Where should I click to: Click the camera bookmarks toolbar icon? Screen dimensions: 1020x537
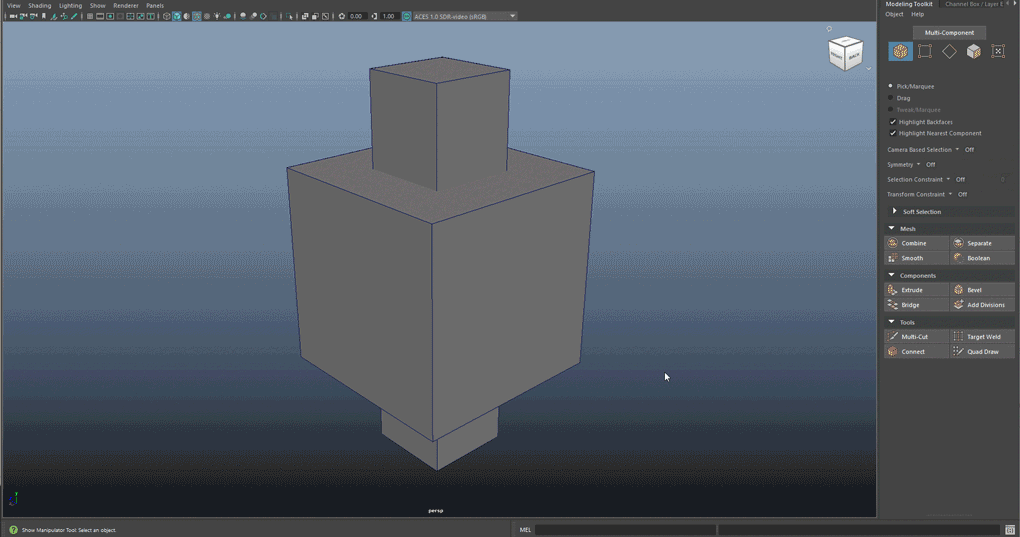tap(44, 16)
